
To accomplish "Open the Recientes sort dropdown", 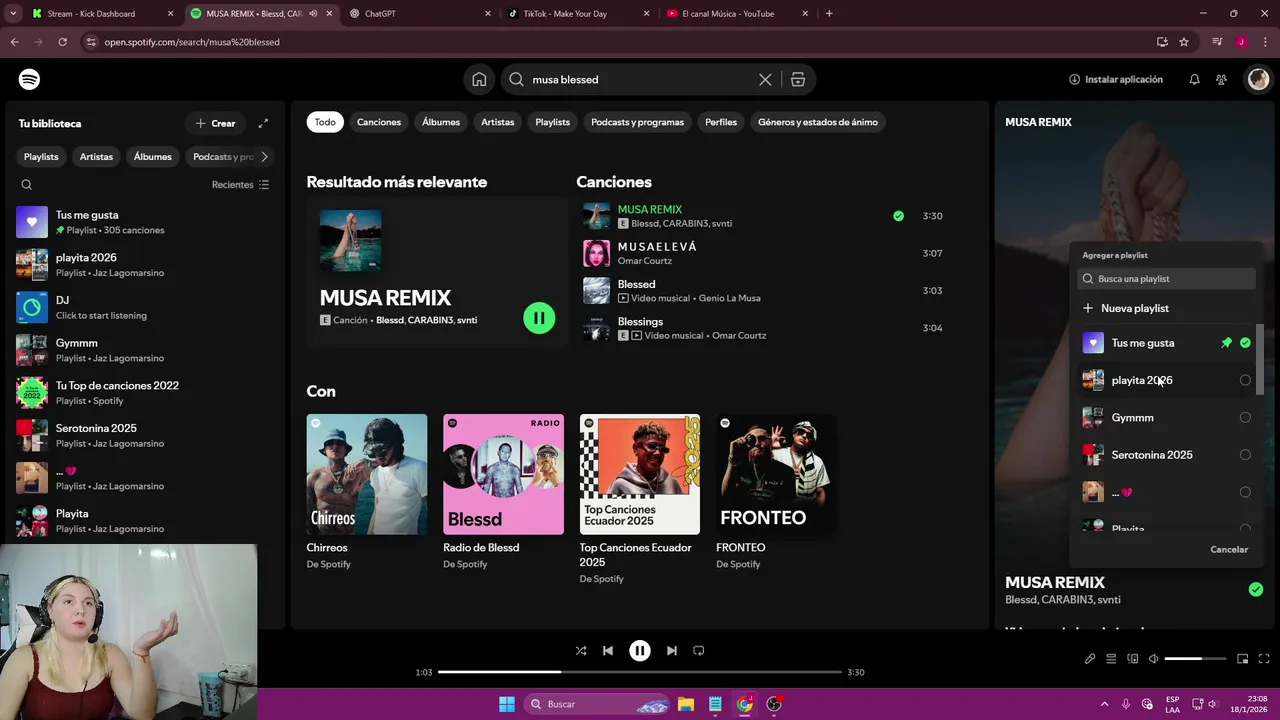I will tap(240, 185).
